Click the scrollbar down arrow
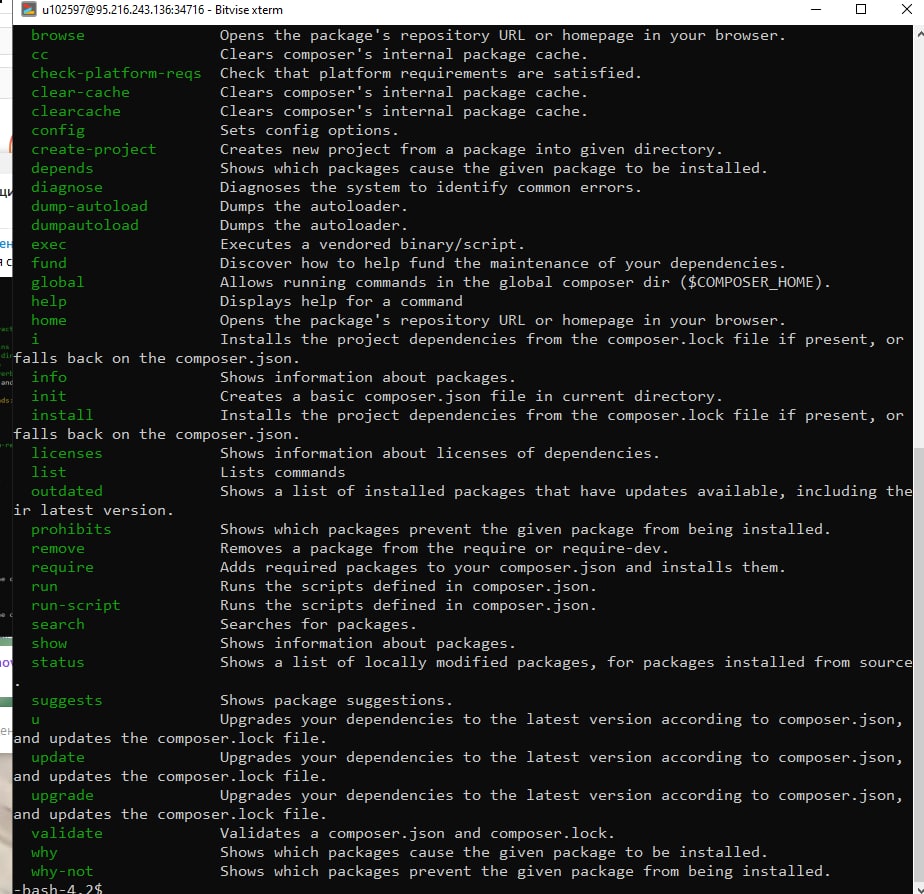924x894 pixels. [919, 888]
